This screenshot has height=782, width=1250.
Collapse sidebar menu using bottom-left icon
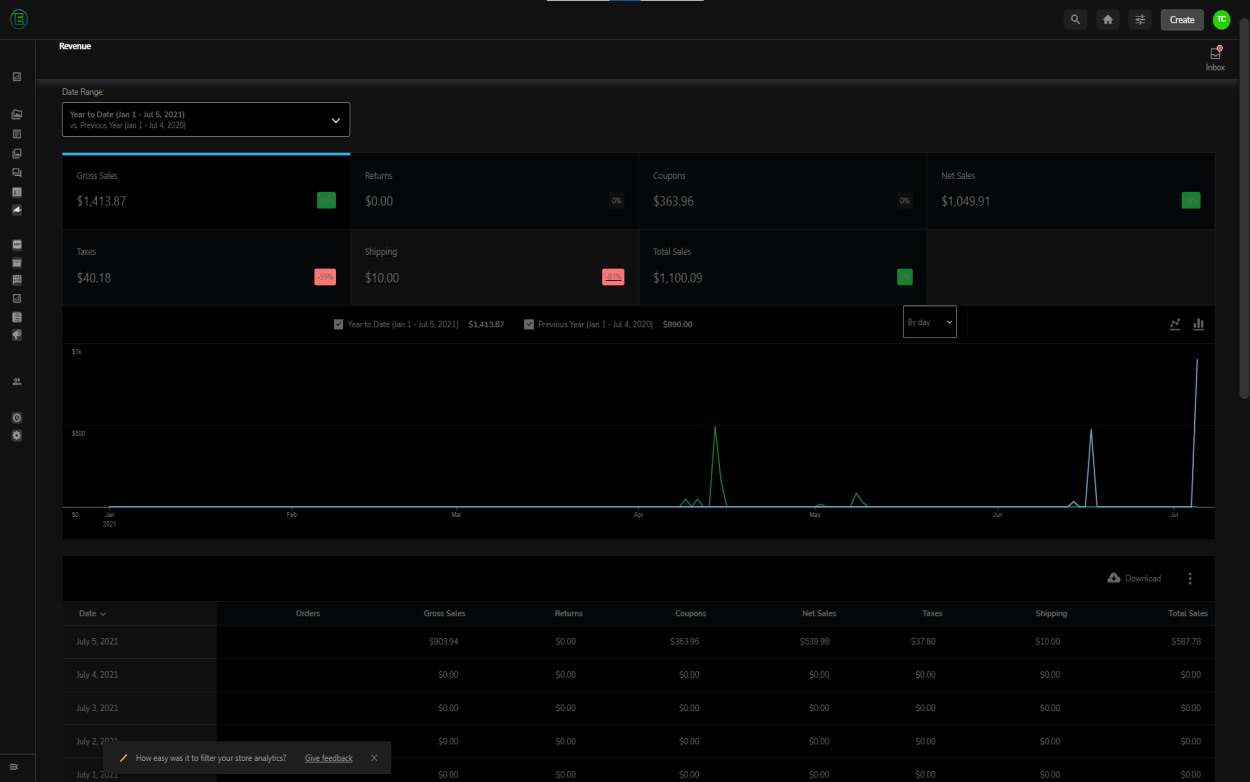14,766
